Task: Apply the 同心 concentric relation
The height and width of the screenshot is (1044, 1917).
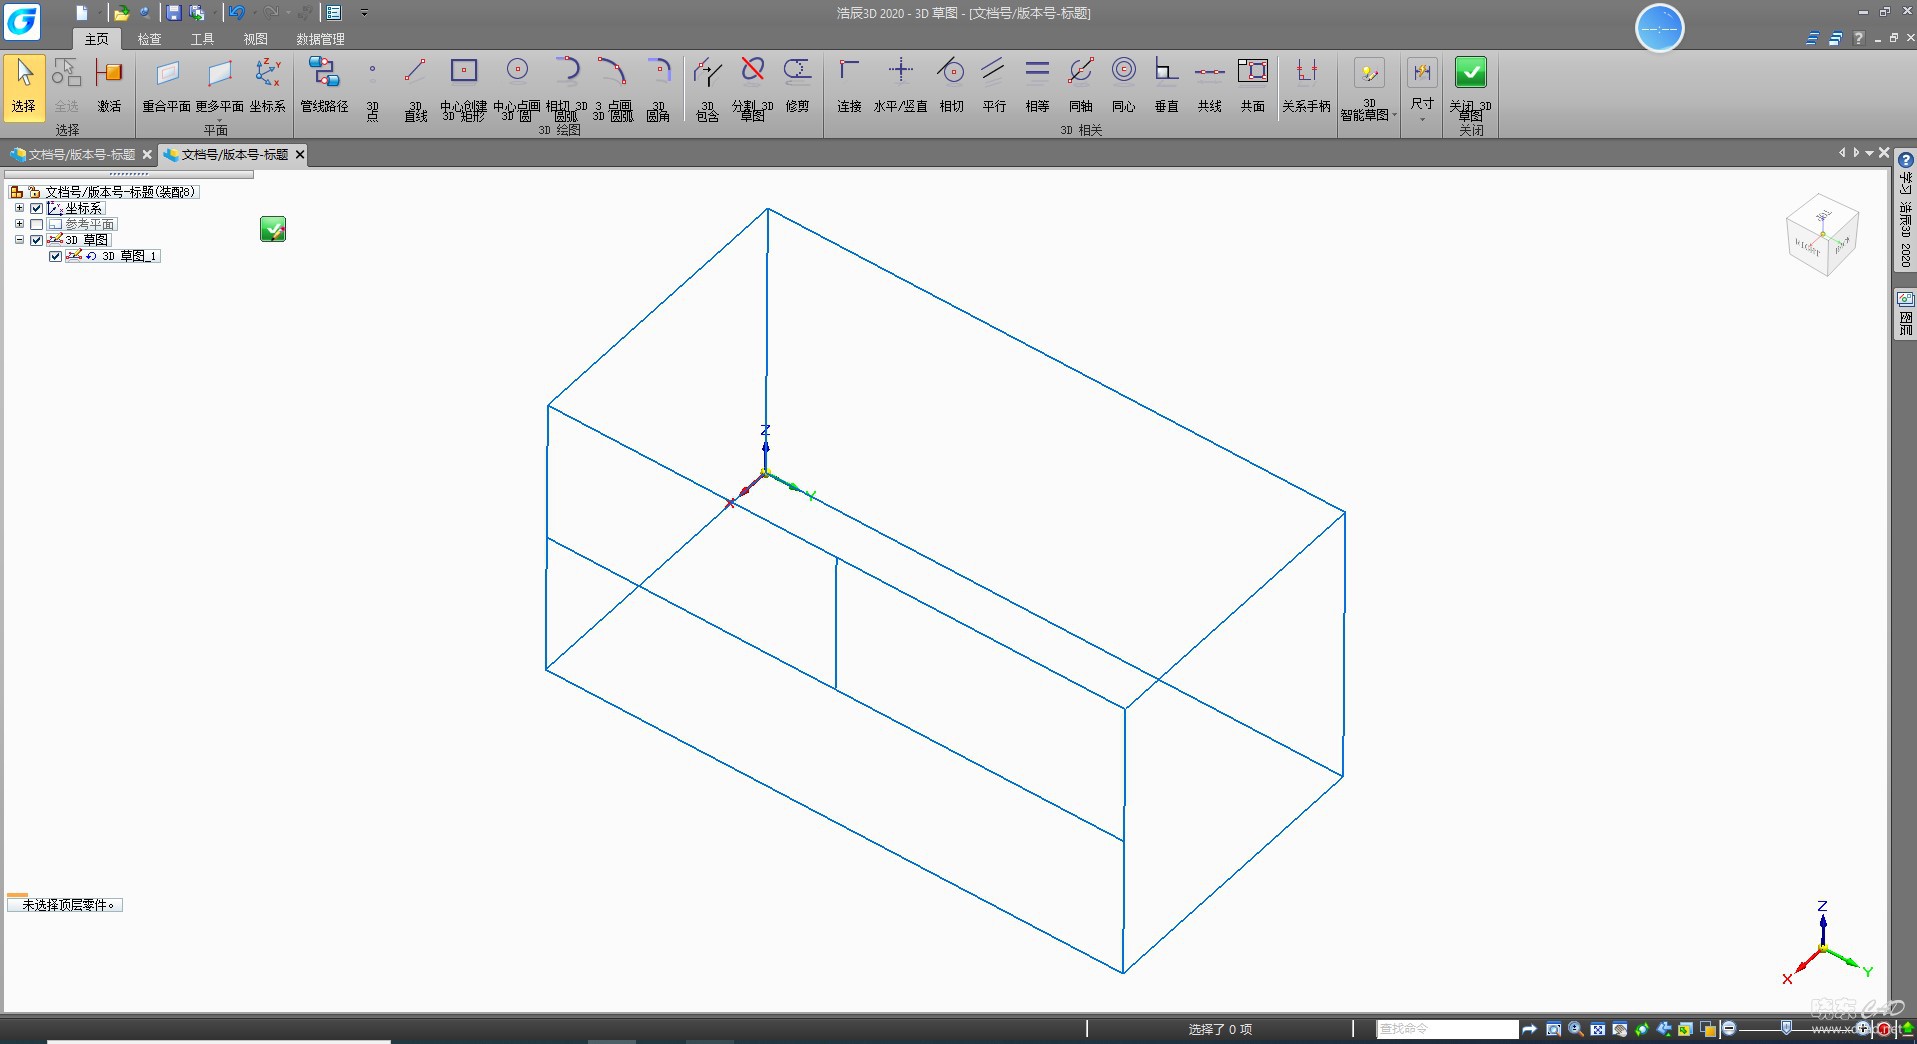Action: coord(1123,86)
